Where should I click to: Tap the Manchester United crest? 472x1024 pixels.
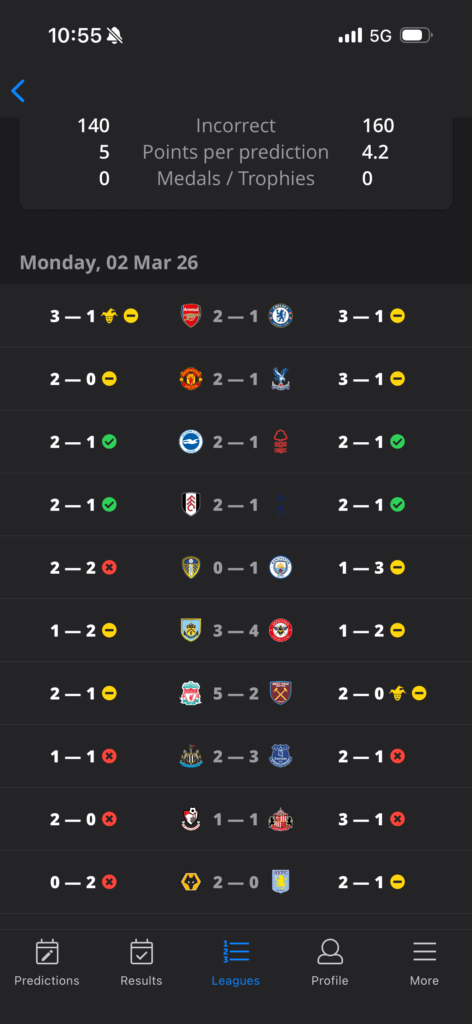tap(191, 379)
